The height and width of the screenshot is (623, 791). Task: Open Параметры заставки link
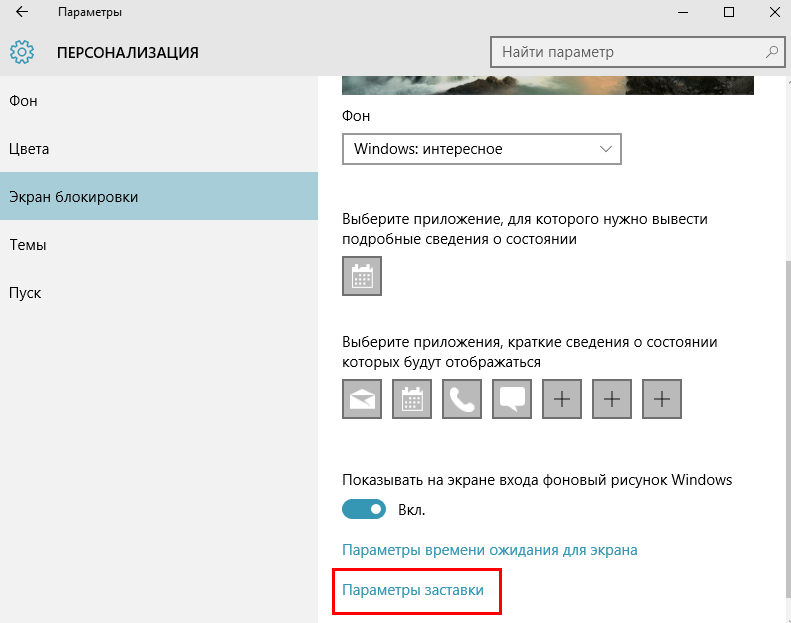coord(413,590)
